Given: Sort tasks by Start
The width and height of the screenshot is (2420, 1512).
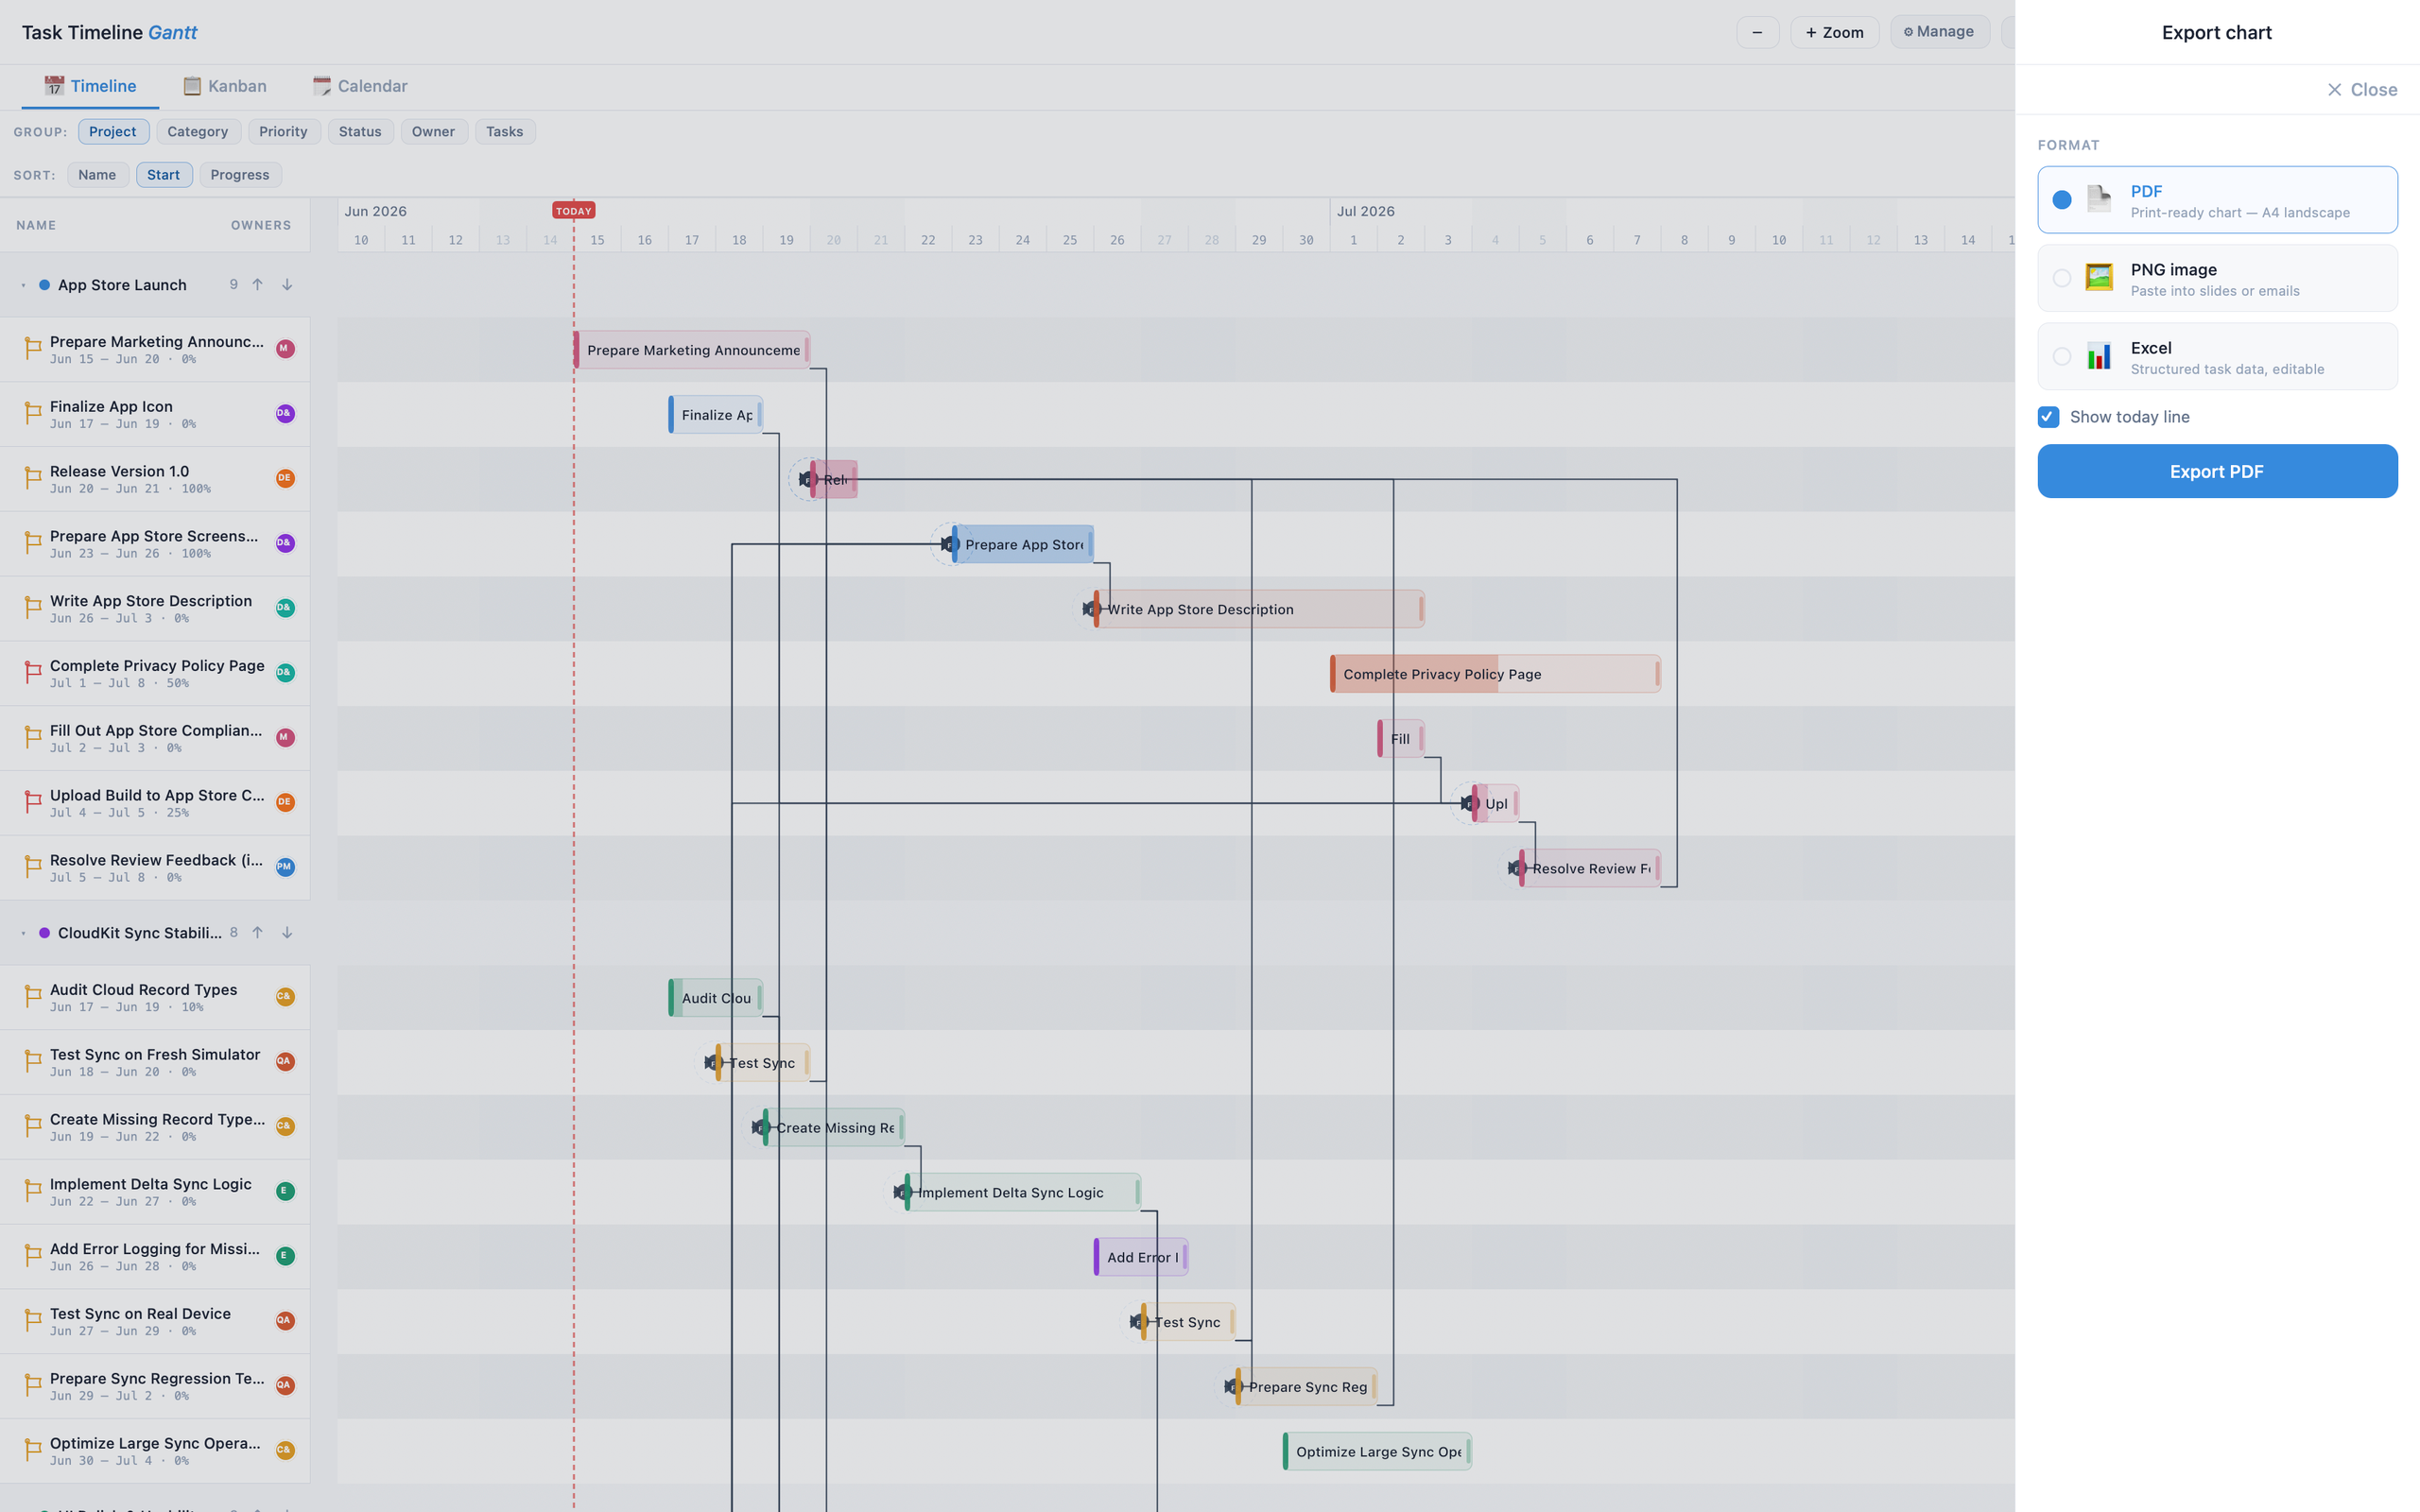Looking at the screenshot, I should (164, 175).
